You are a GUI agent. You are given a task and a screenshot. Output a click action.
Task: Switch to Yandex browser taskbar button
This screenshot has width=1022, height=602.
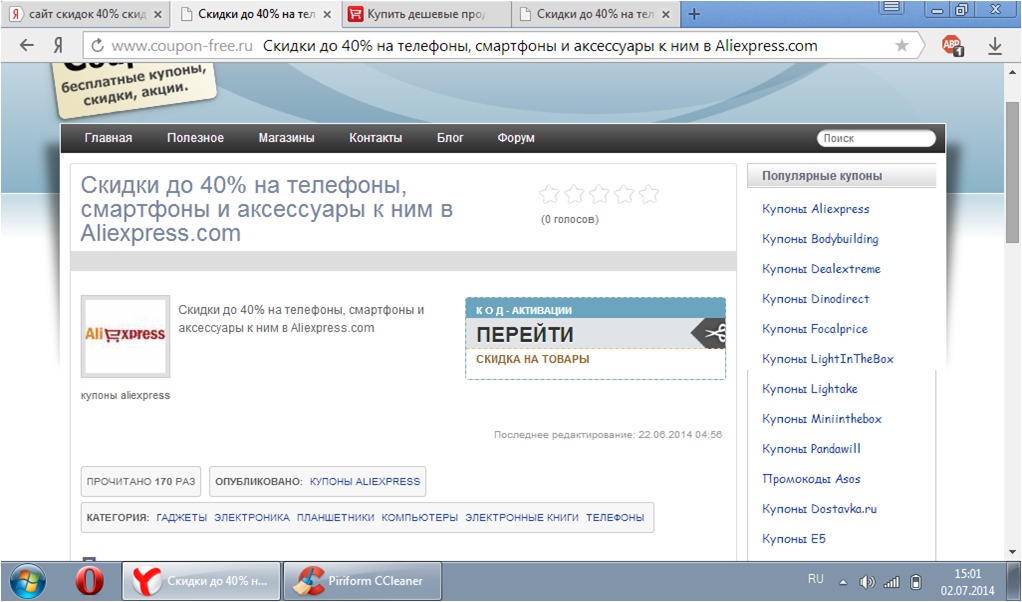201,580
